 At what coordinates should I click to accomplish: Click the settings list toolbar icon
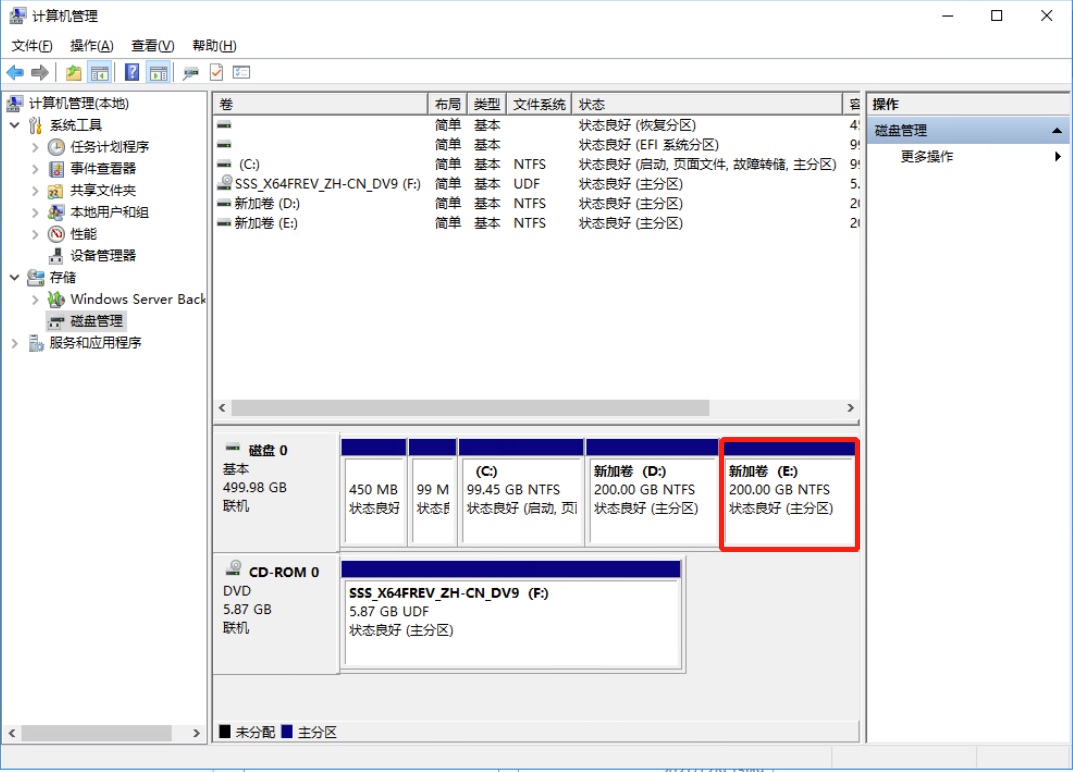pyautogui.click(x=242, y=73)
